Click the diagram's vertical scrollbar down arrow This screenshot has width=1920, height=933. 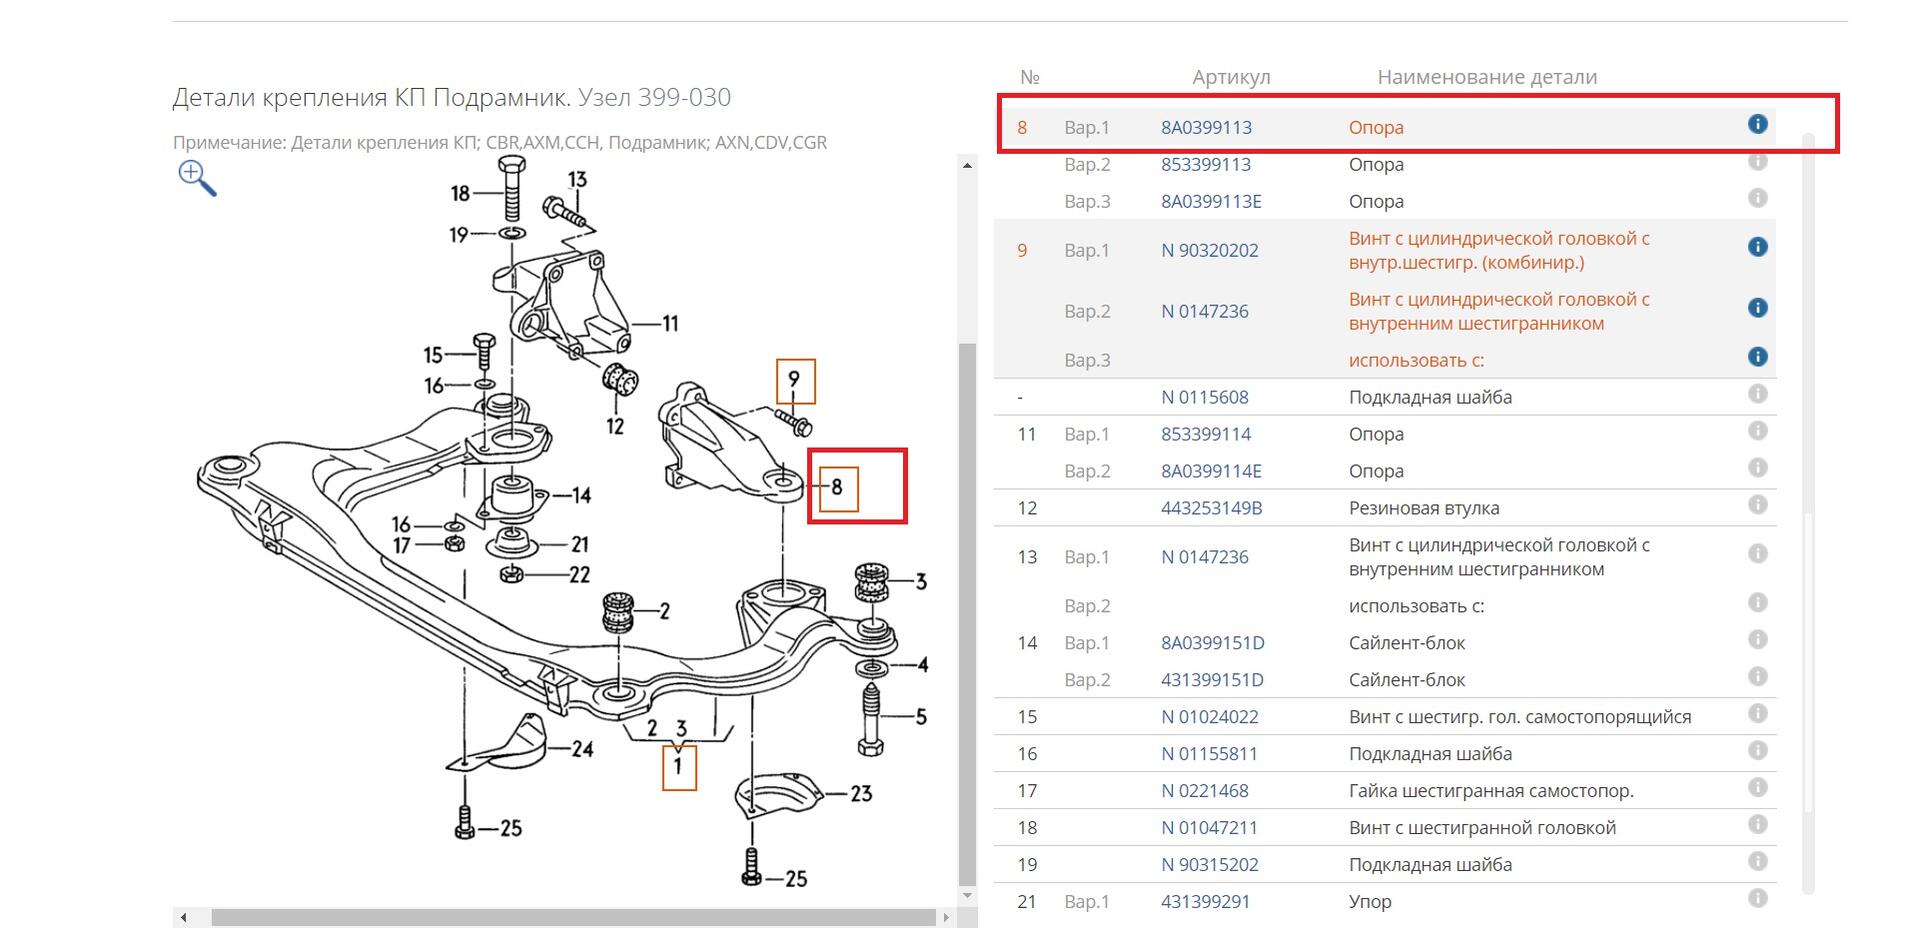point(967,896)
